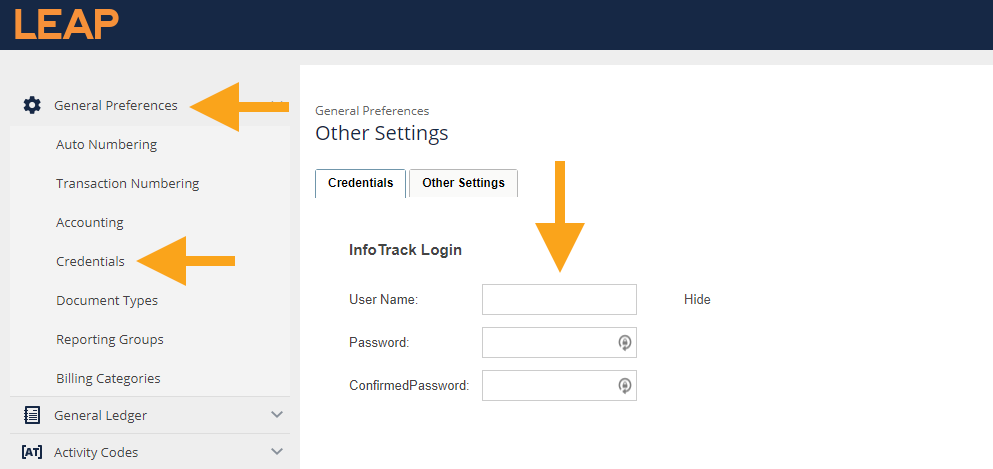Open Auto Numbering in the sidebar

tap(106, 144)
